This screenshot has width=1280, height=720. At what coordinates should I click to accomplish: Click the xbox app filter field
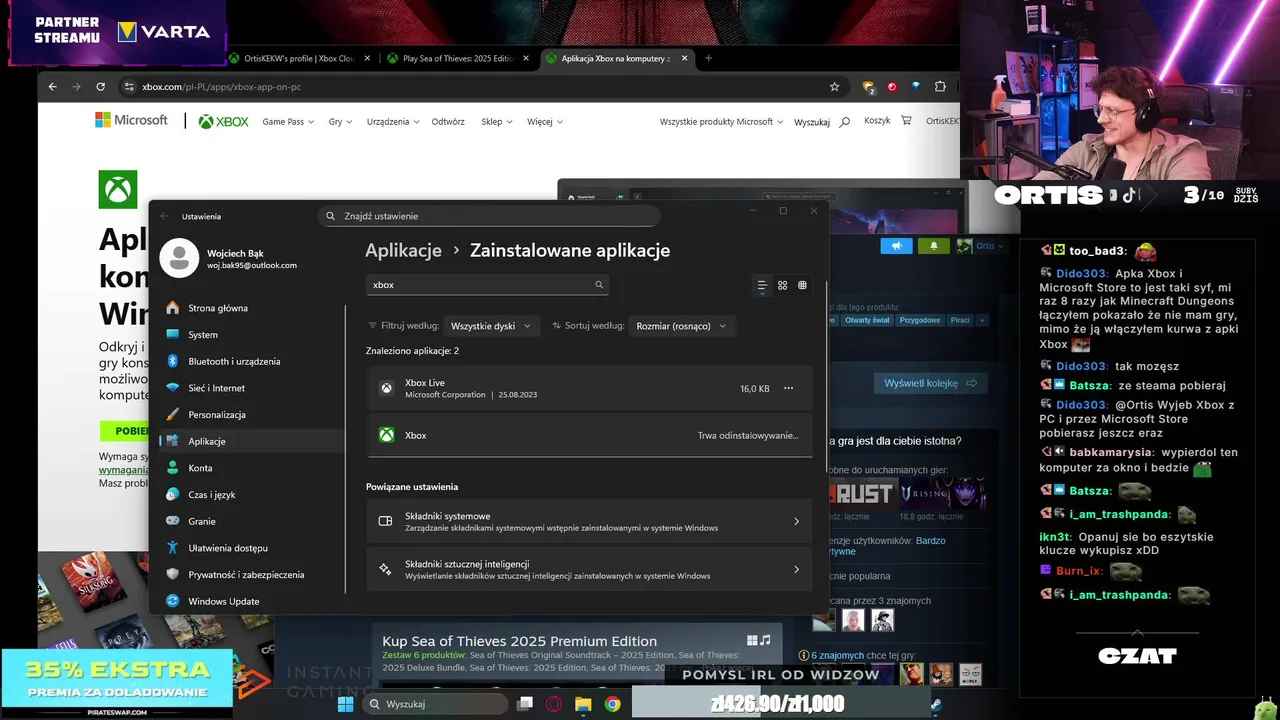pyautogui.click(x=487, y=285)
